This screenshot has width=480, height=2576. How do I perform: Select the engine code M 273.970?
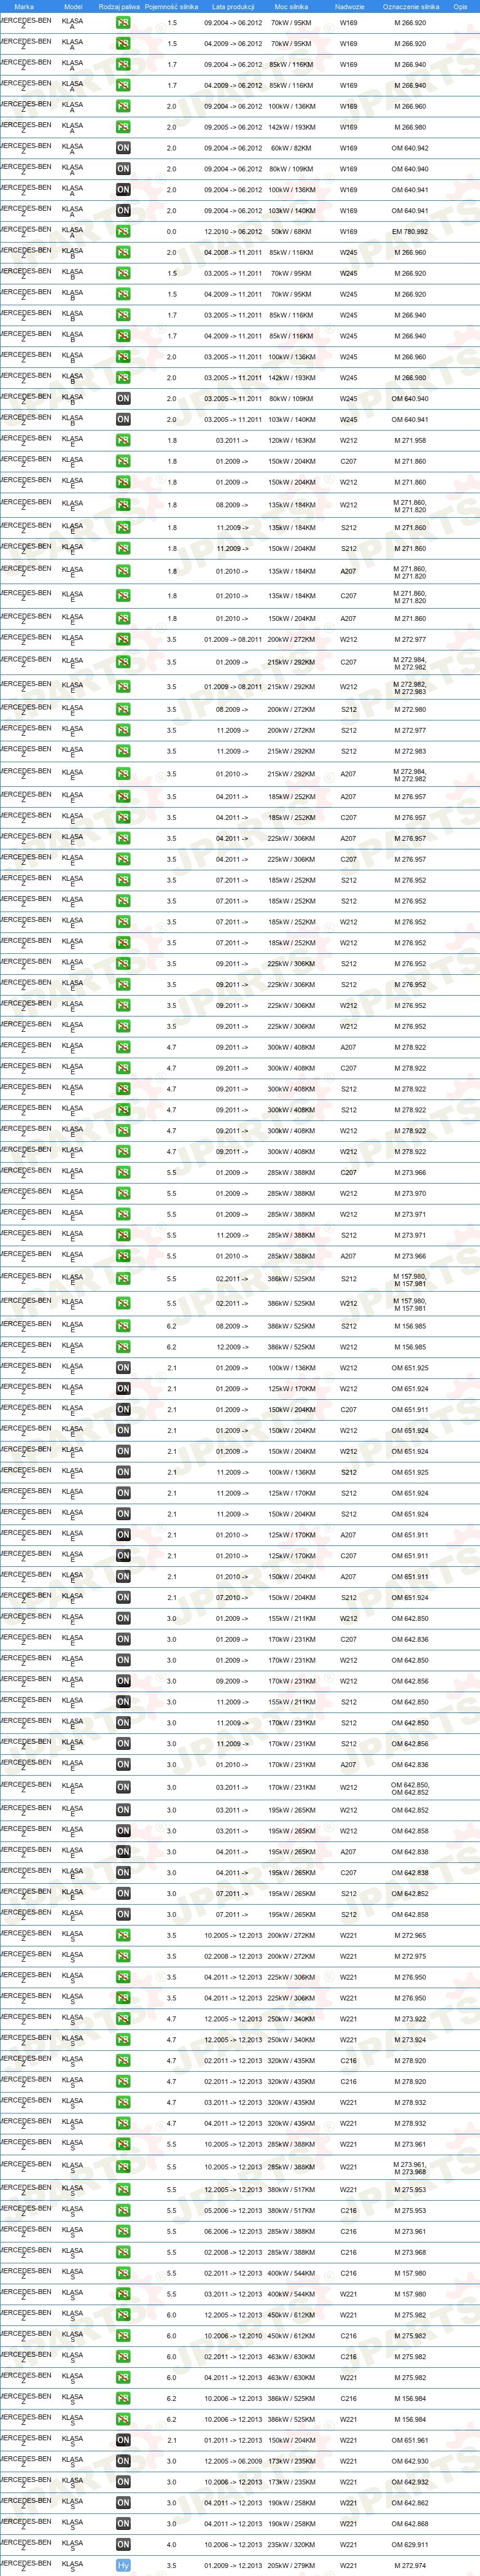[410, 1193]
